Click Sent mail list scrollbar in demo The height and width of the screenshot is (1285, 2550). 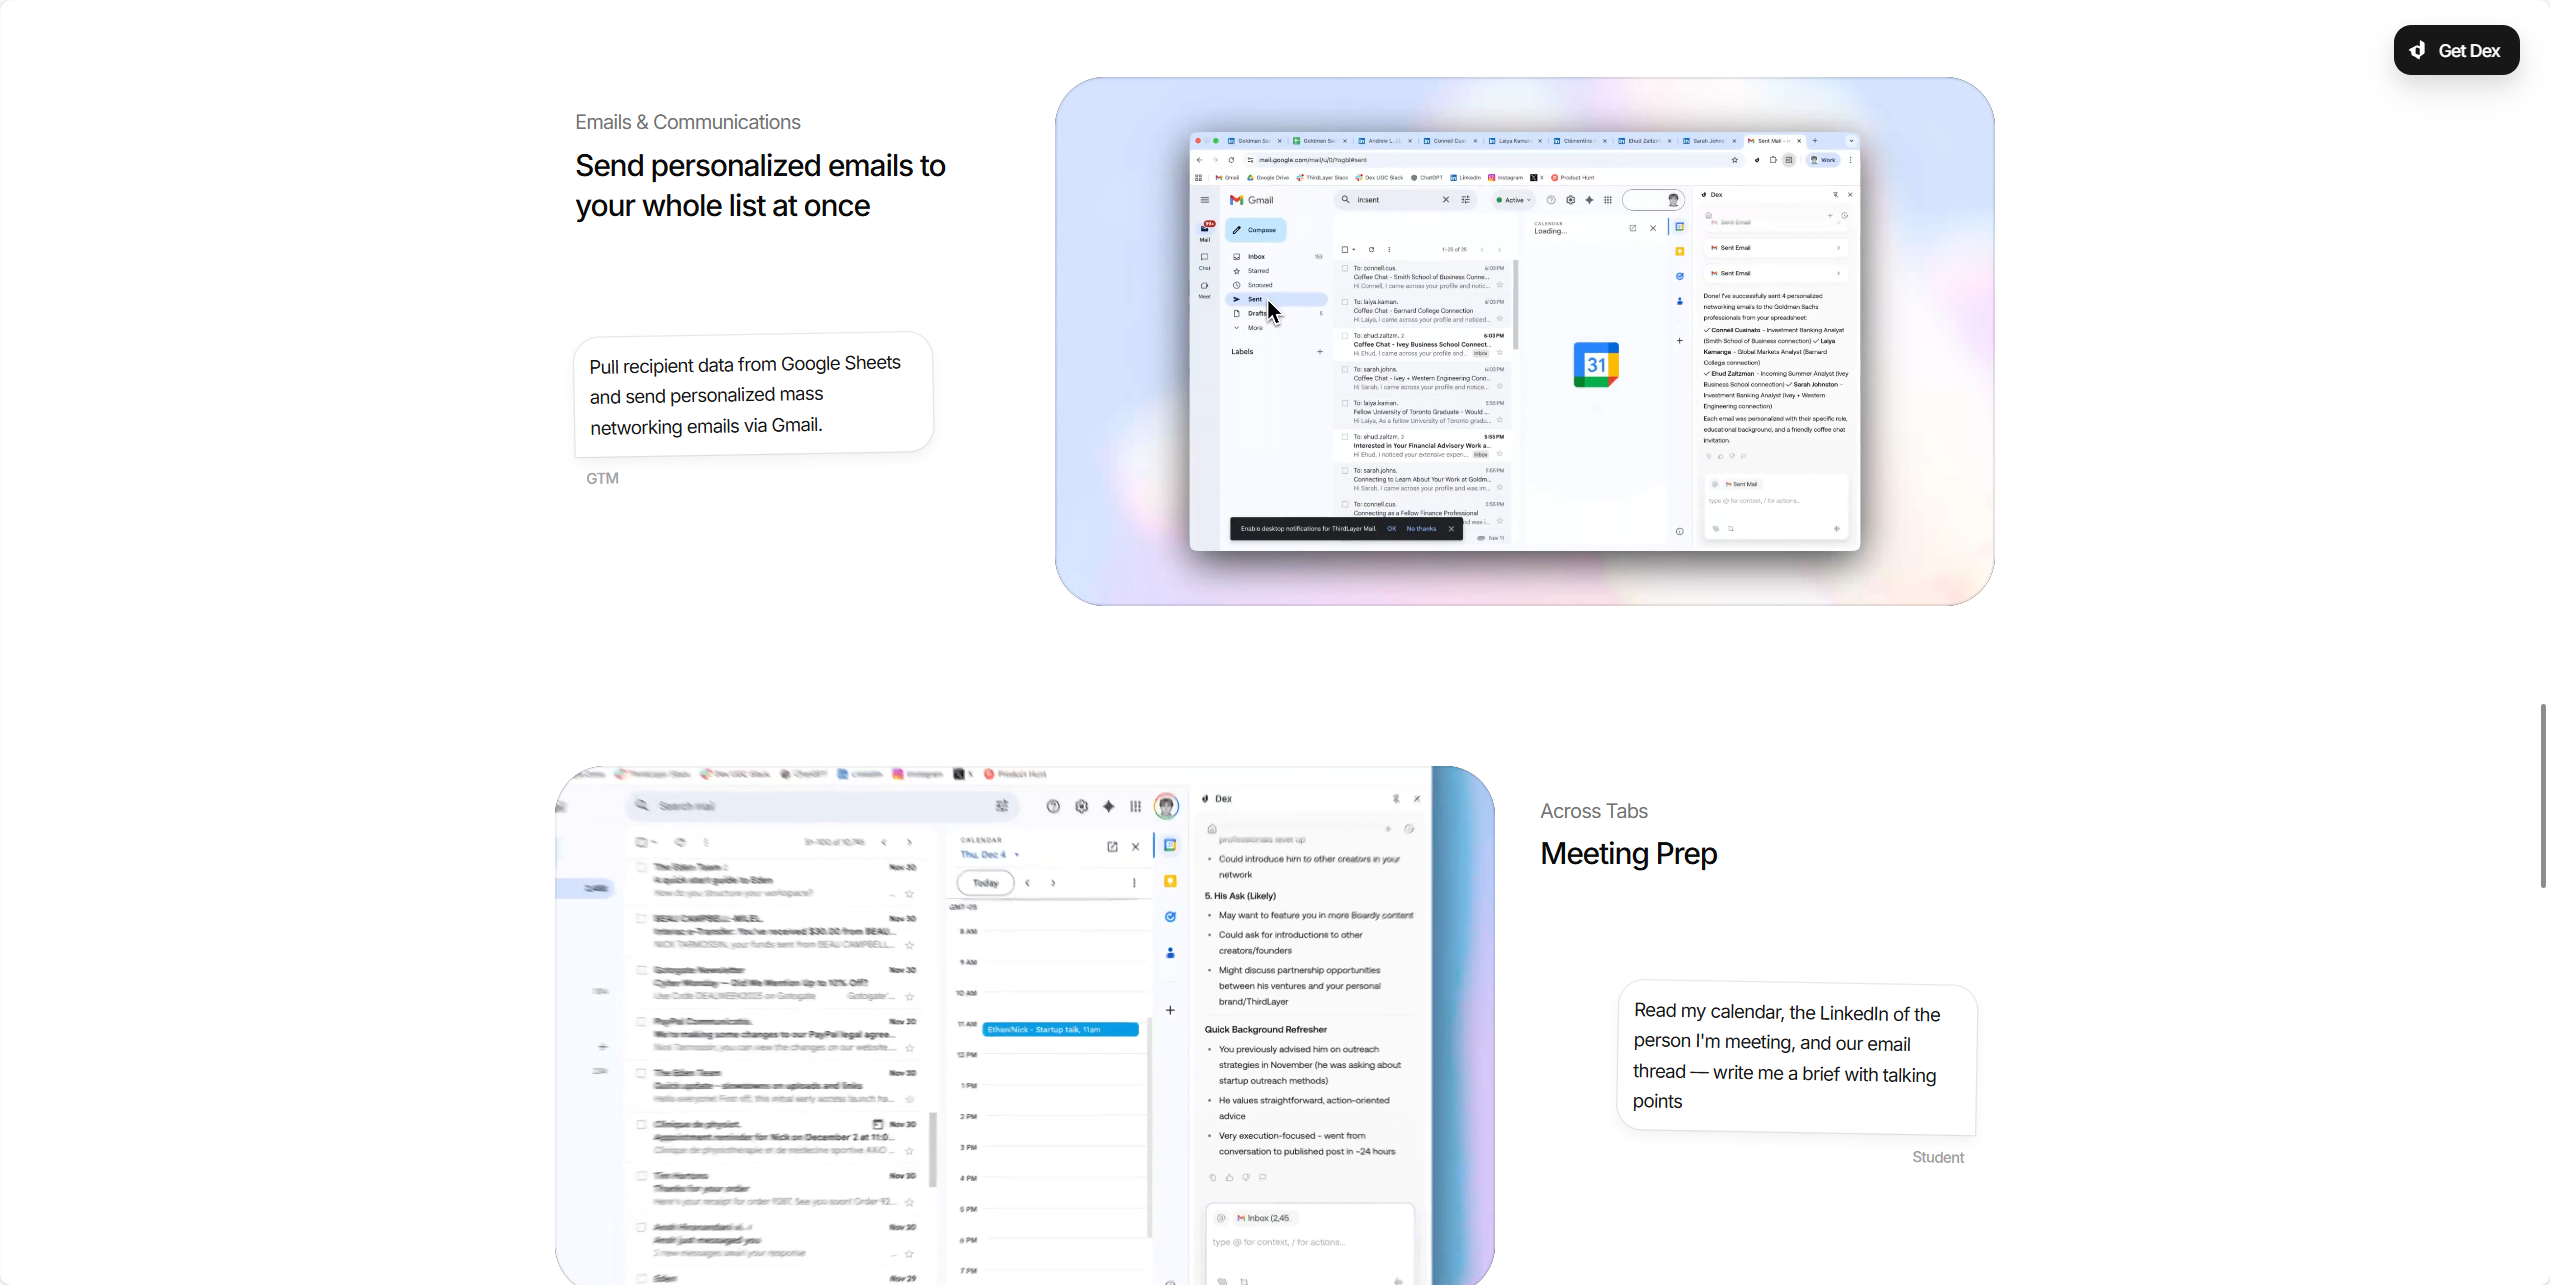(1516, 305)
